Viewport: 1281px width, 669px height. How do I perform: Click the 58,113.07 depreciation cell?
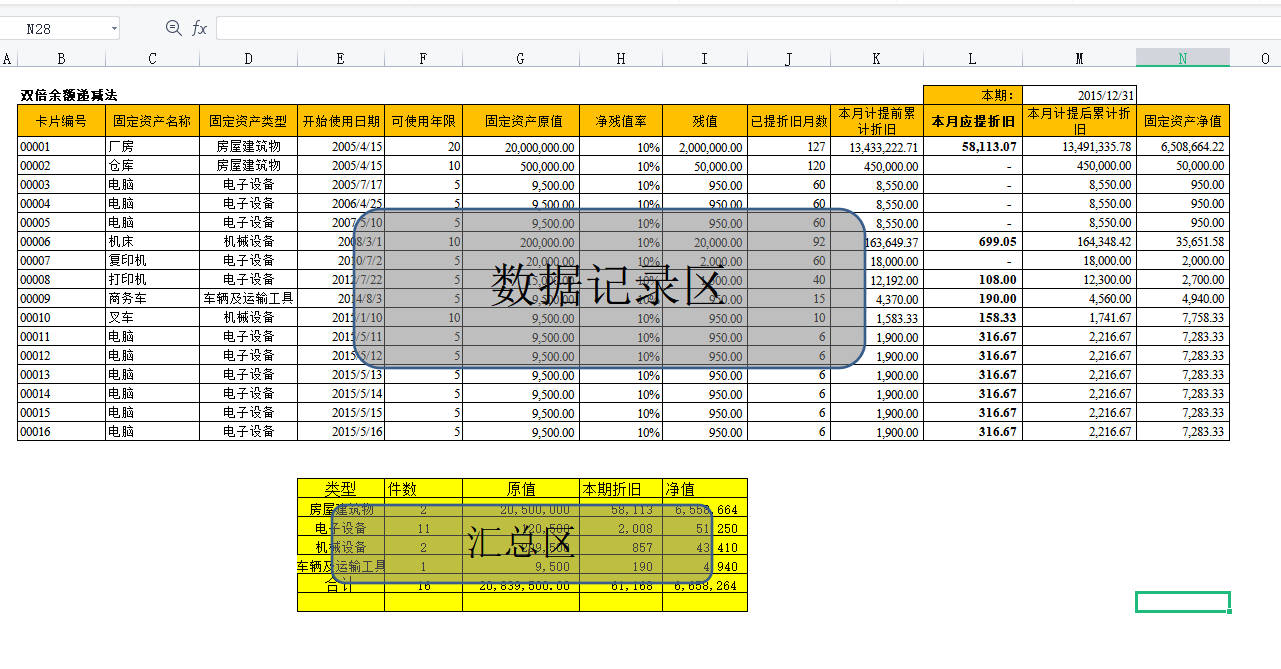click(x=972, y=147)
